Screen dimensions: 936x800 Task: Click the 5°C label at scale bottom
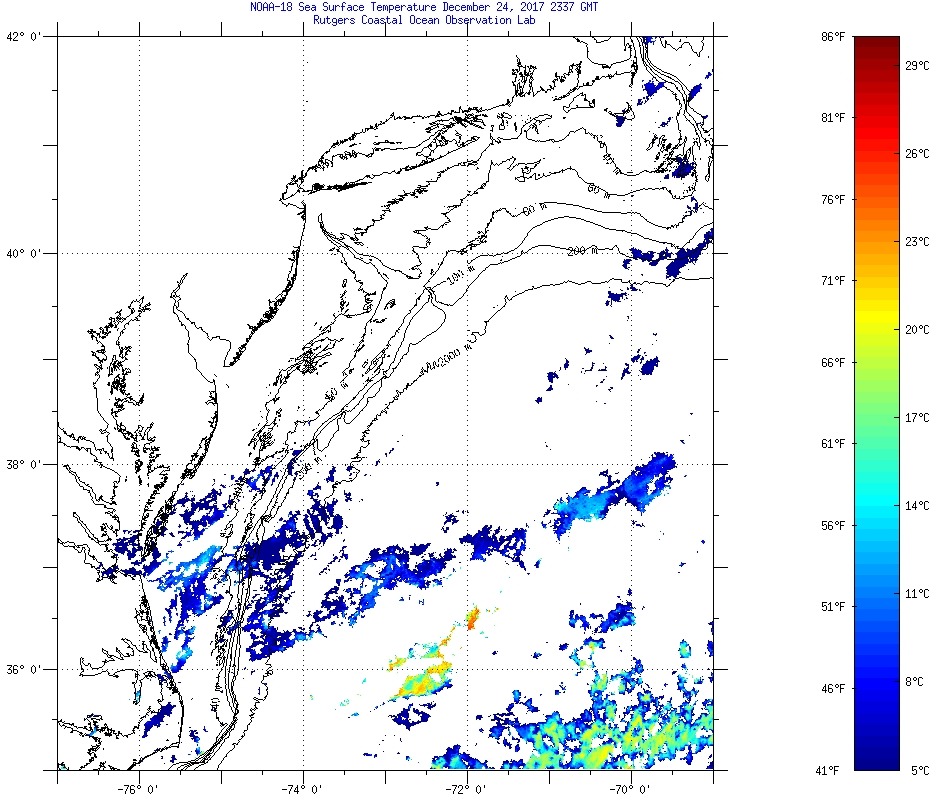tap(921, 770)
